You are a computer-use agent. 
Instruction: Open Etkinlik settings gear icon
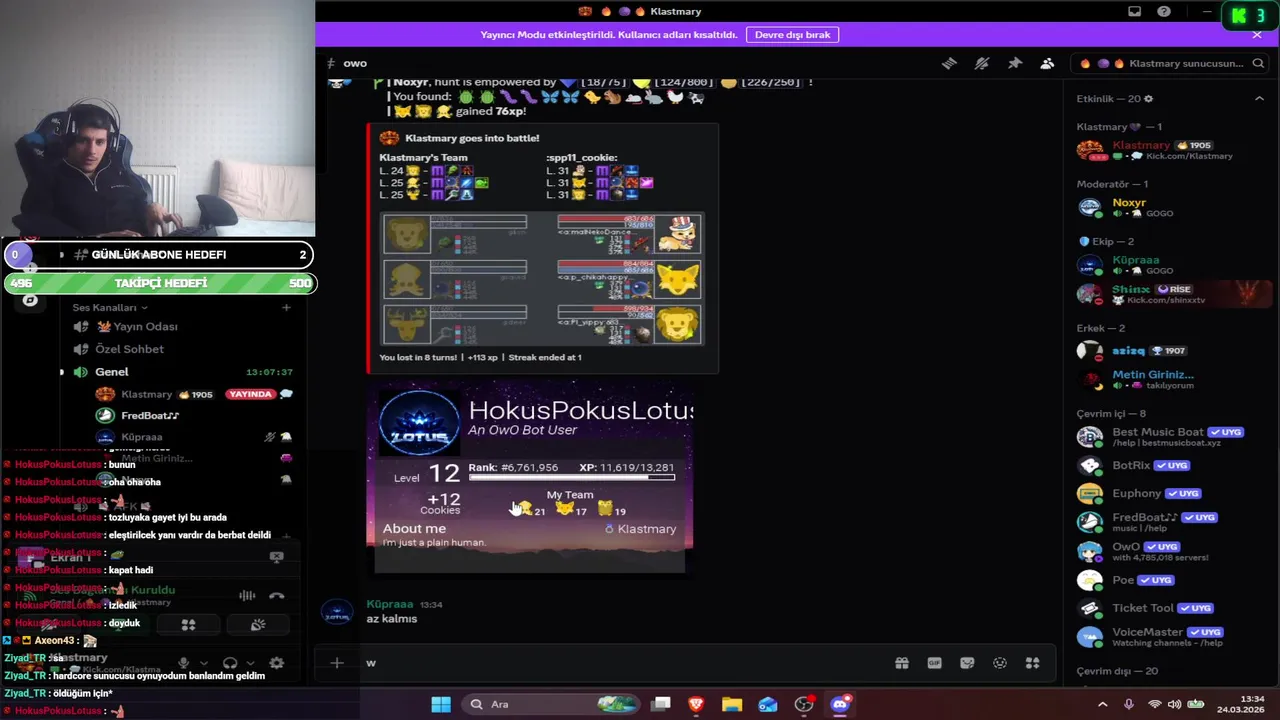pyautogui.click(x=1148, y=99)
